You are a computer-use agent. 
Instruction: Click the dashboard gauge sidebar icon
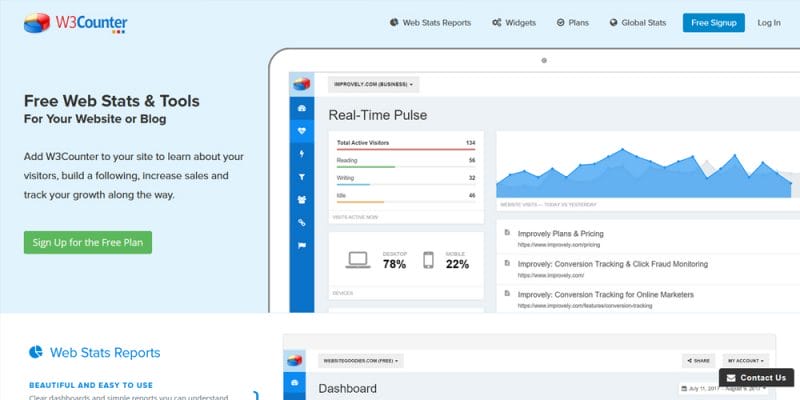point(302,108)
